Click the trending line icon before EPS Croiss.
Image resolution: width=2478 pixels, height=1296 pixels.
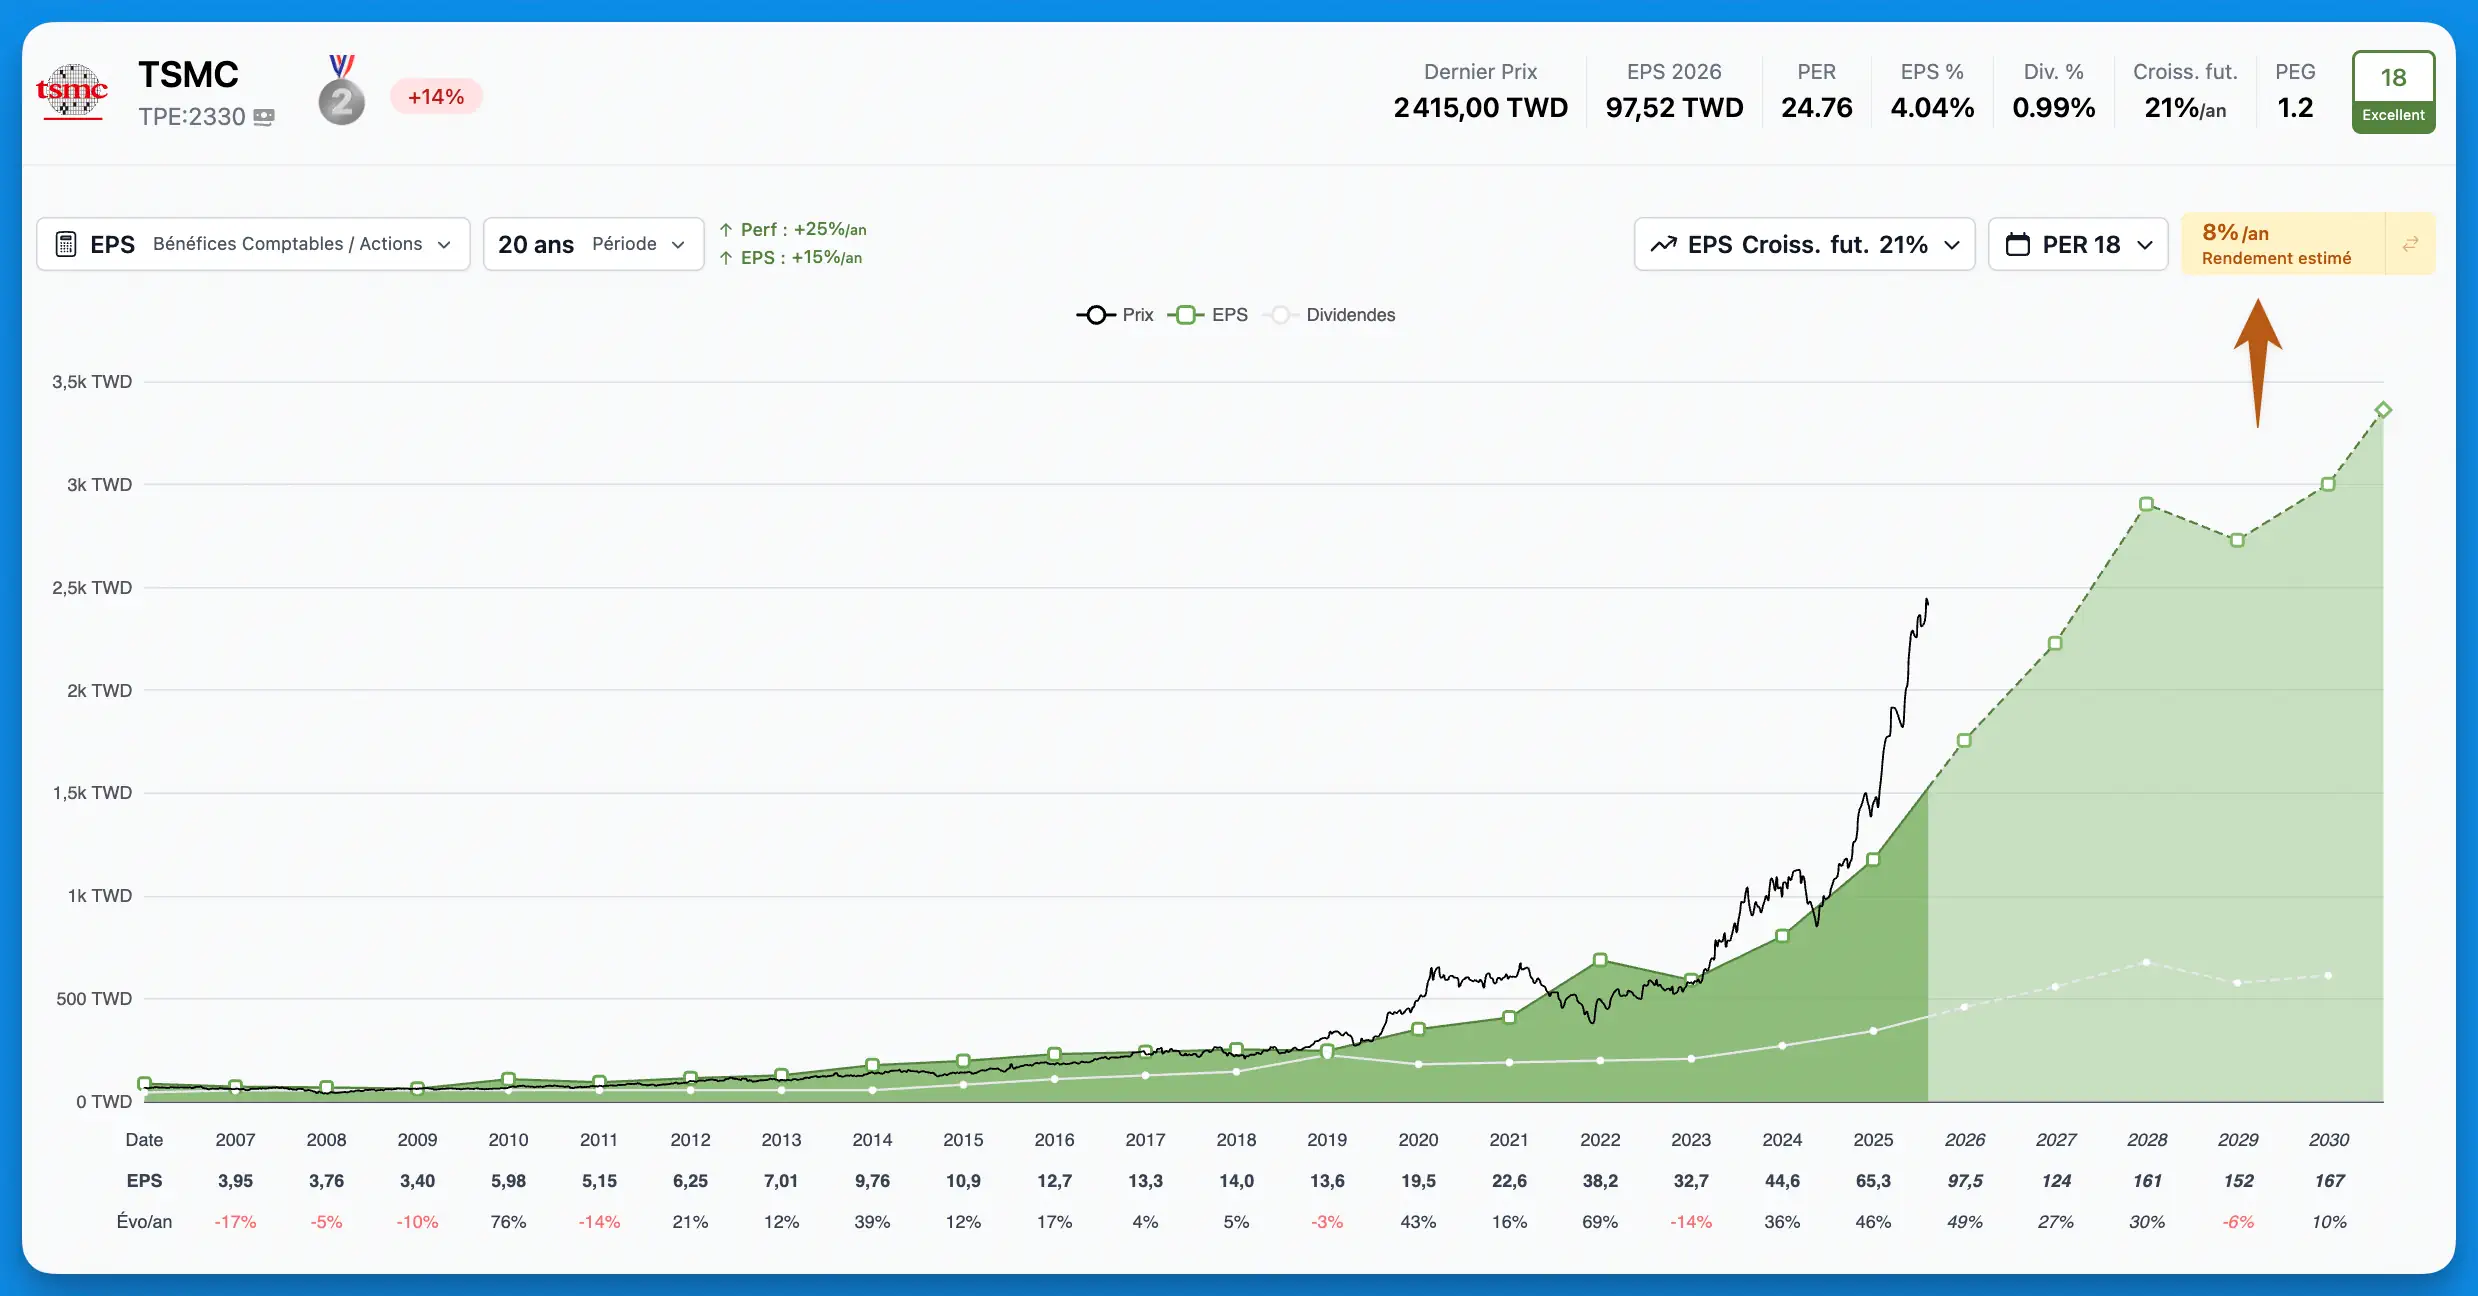(x=1664, y=244)
